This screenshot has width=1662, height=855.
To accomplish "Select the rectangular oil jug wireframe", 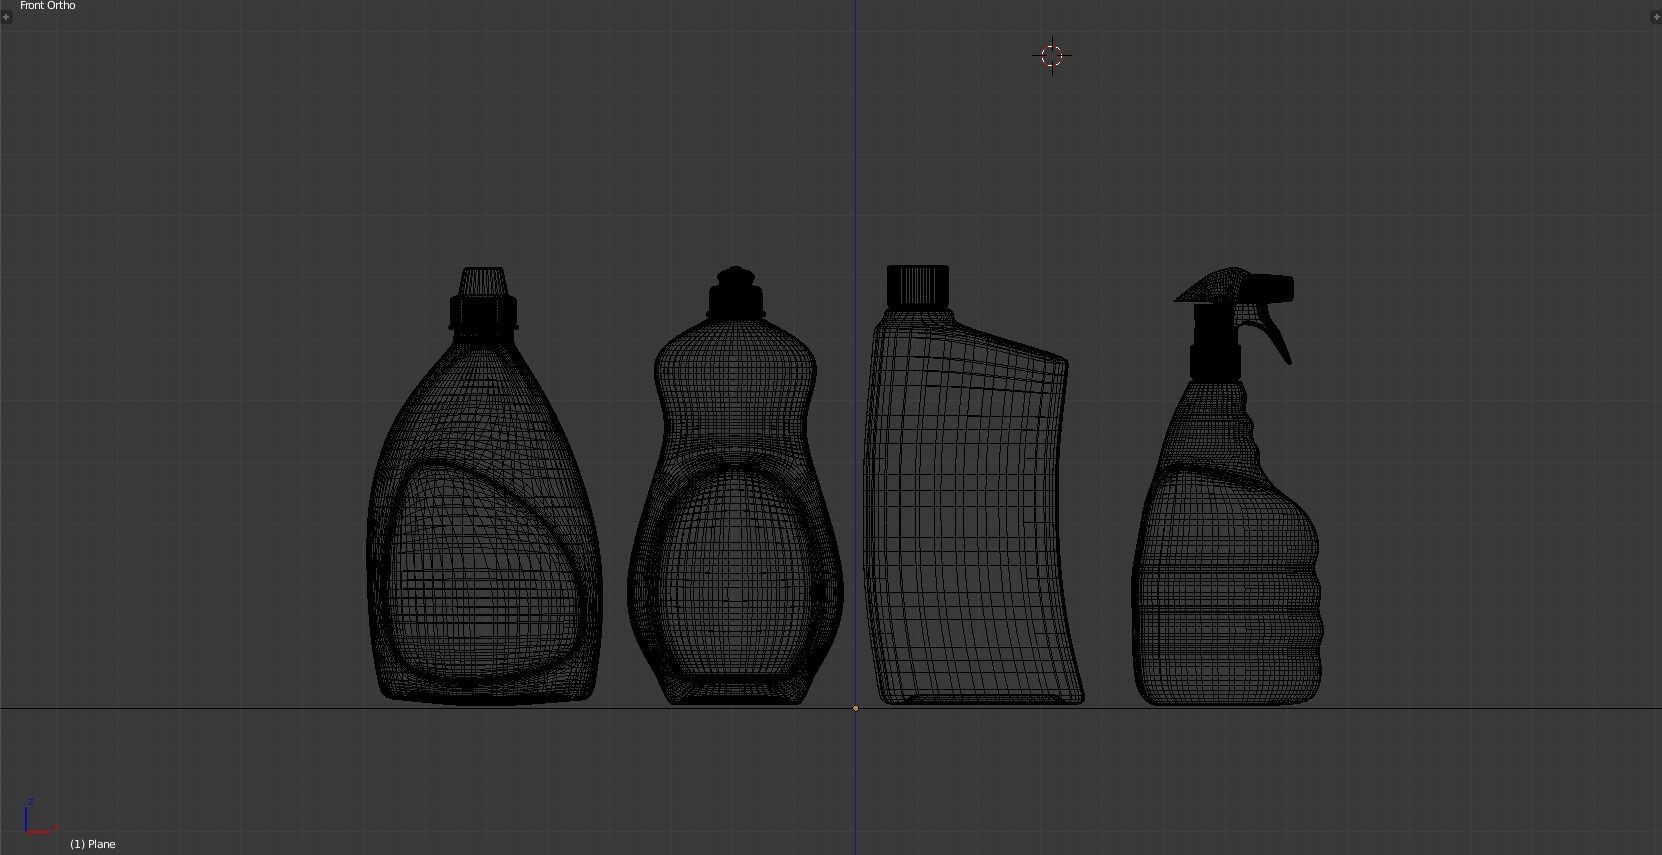I will [x=975, y=486].
